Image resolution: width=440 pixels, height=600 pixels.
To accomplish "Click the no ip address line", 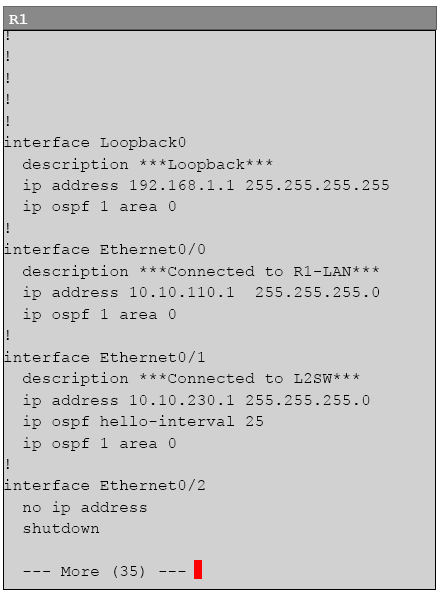I will 85,508.
